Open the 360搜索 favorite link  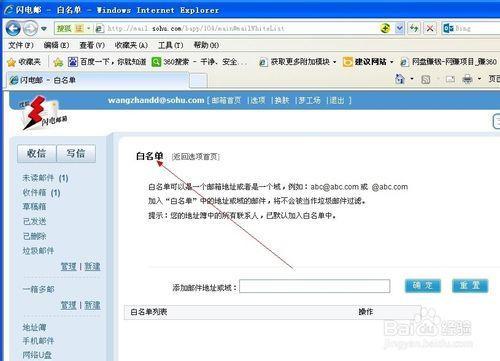click(199, 62)
